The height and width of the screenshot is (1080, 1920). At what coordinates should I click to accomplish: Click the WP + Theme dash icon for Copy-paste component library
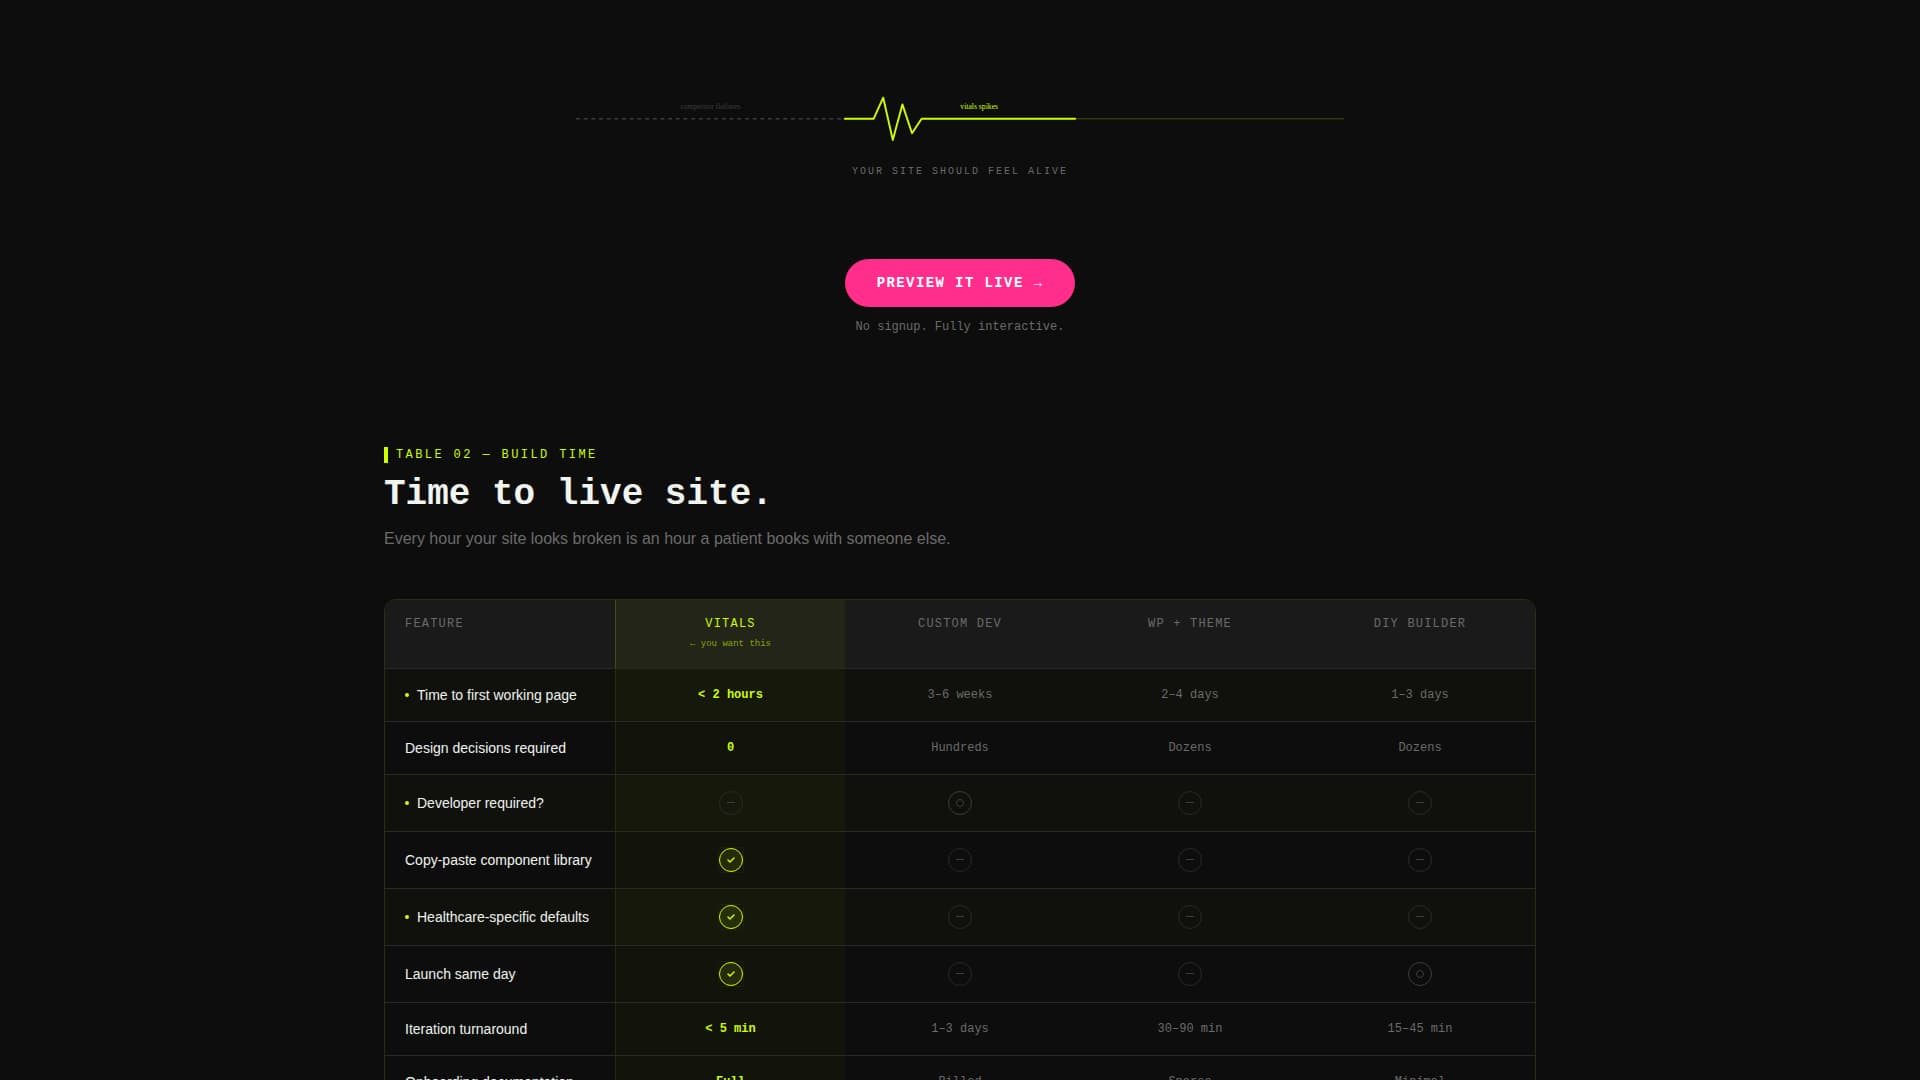pyautogui.click(x=1189, y=860)
